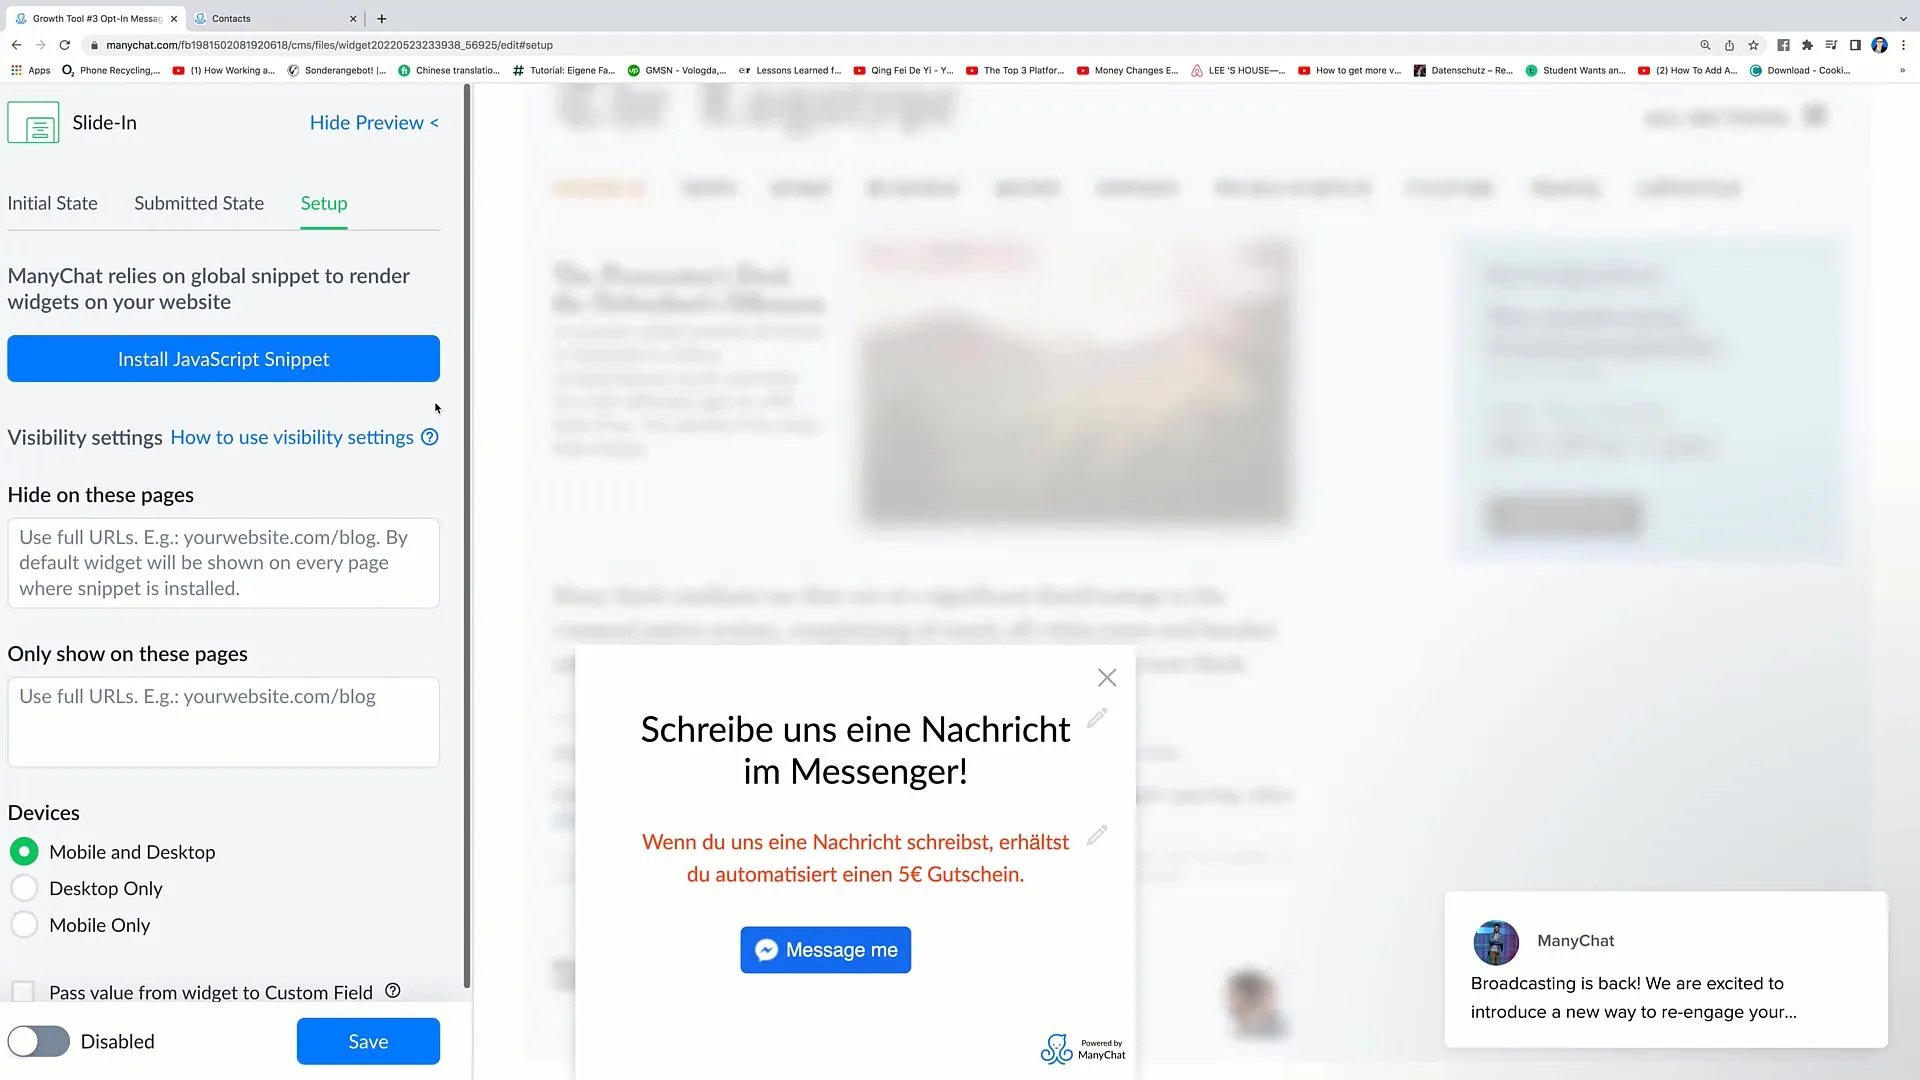Select Mobile Only radio option
1920x1080 pixels.
[24, 925]
